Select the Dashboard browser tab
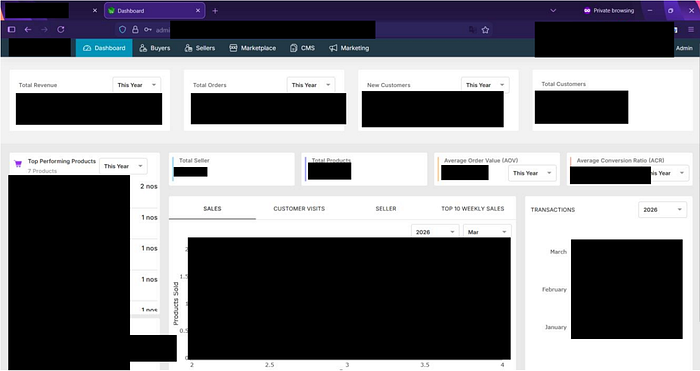This screenshot has height=371, width=700. coord(154,11)
